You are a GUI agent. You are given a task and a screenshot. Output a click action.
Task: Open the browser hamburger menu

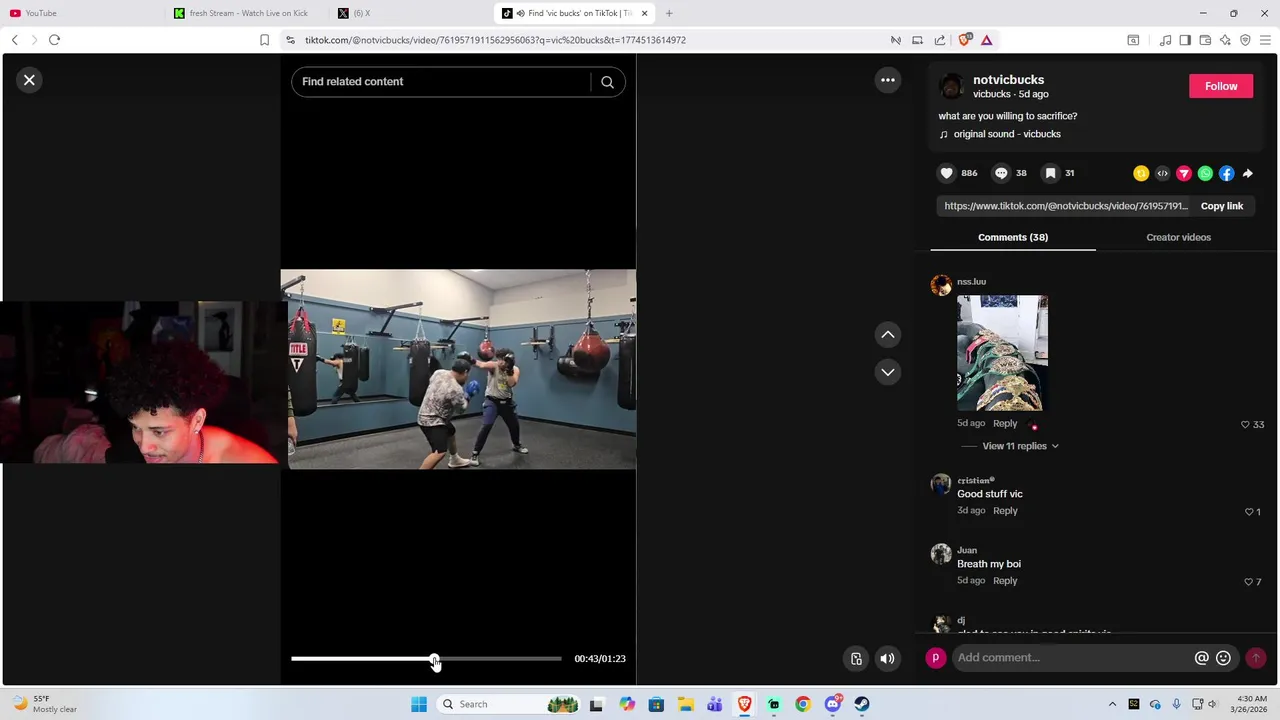coord(1265,40)
